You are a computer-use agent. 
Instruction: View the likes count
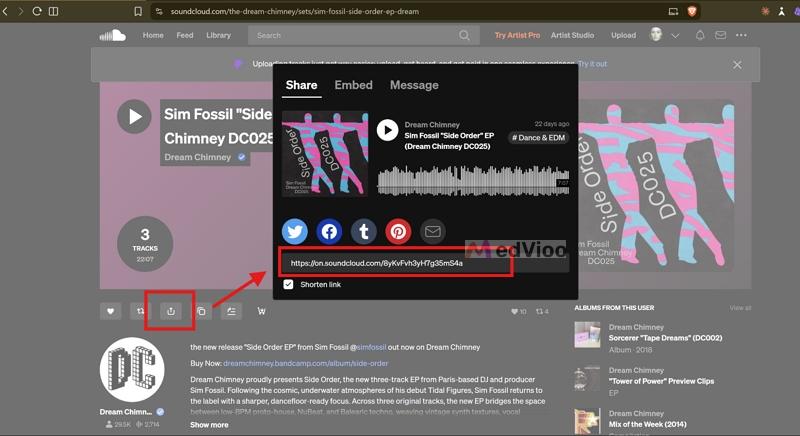click(x=519, y=312)
